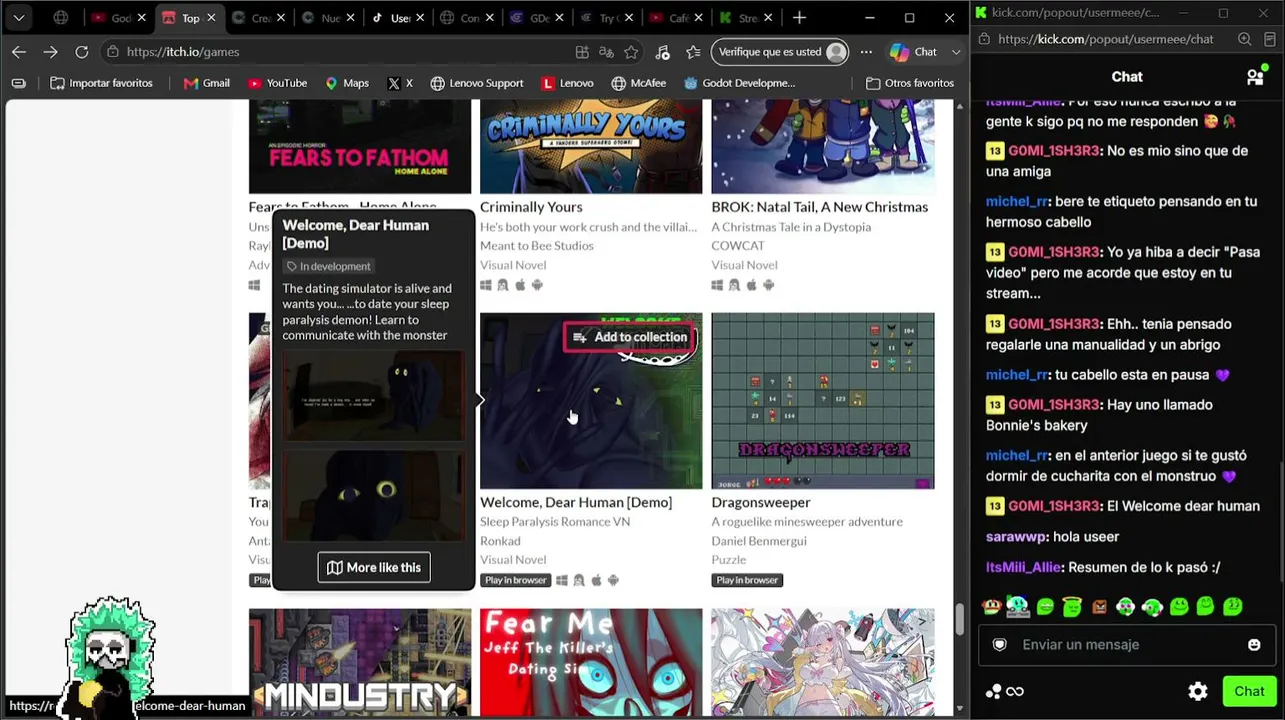Open the 'Welcome, Dear Human [Demo]' title link

pyautogui.click(x=576, y=502)
